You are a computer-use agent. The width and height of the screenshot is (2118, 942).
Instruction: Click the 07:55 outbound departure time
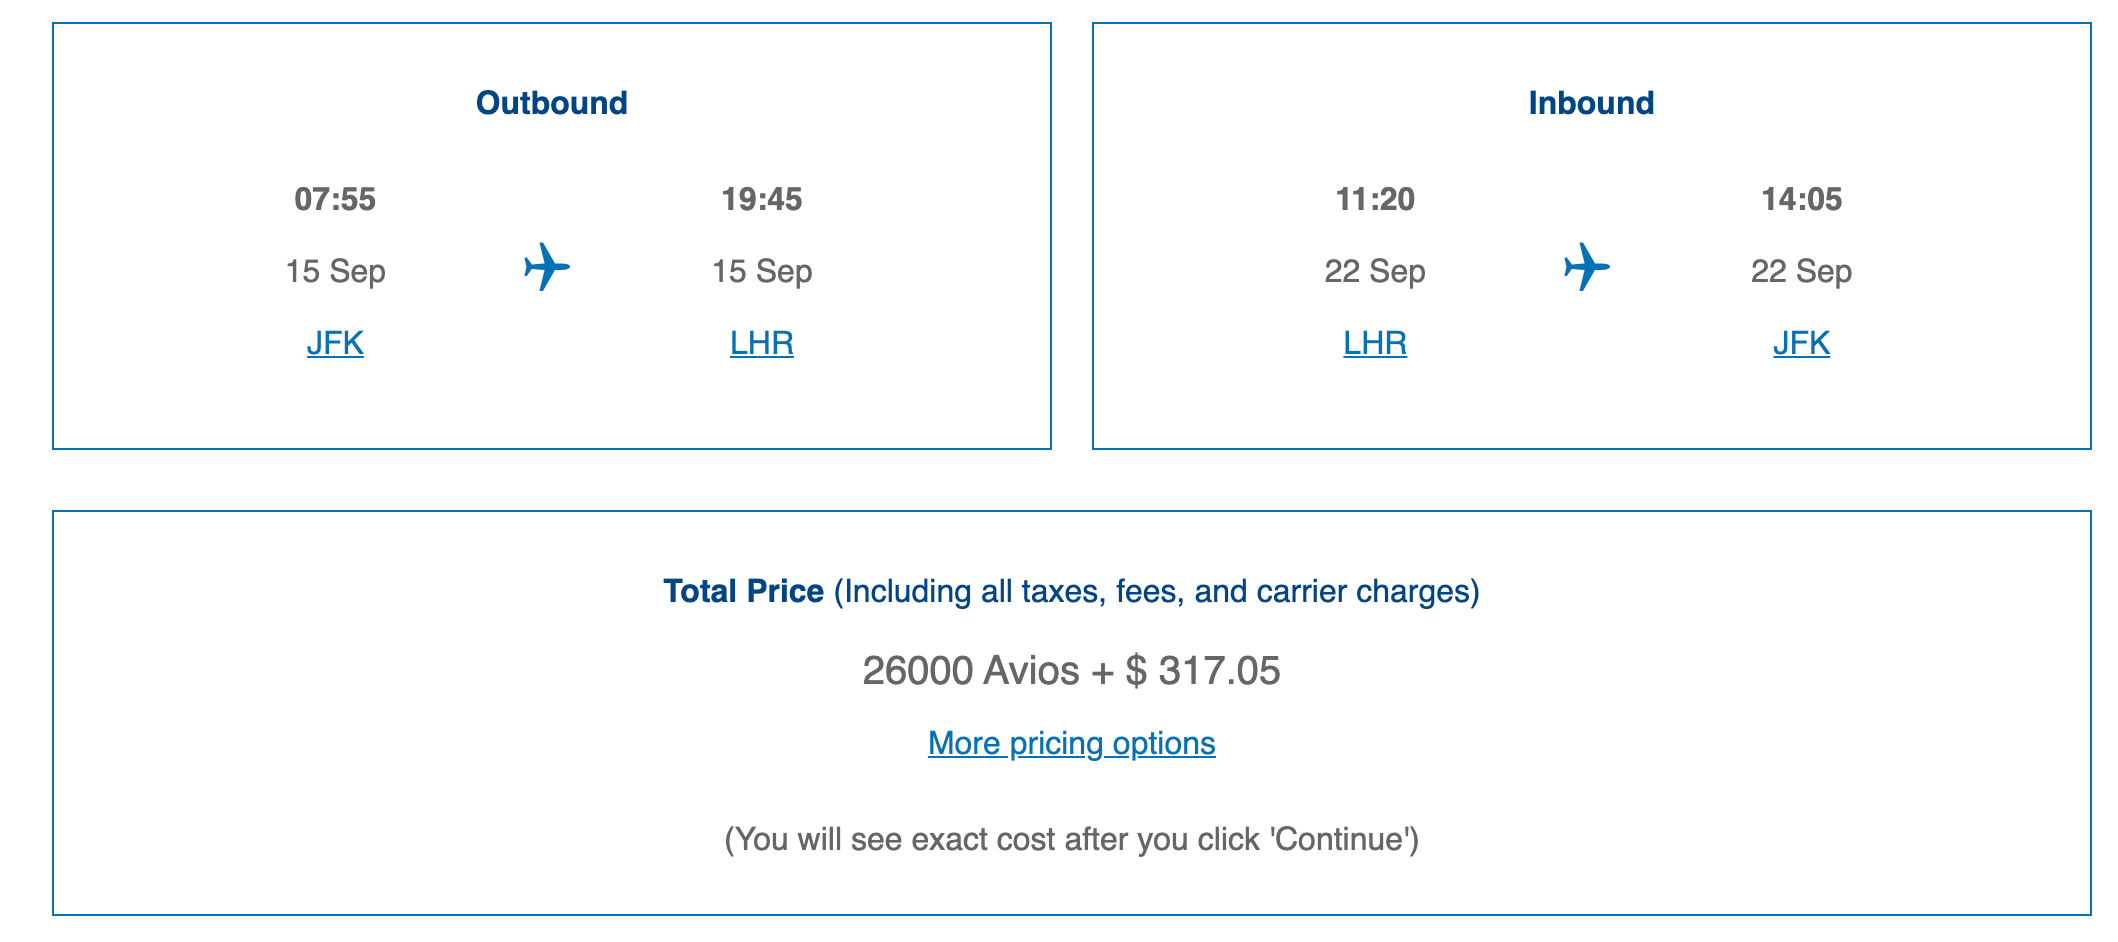[335, 199]
